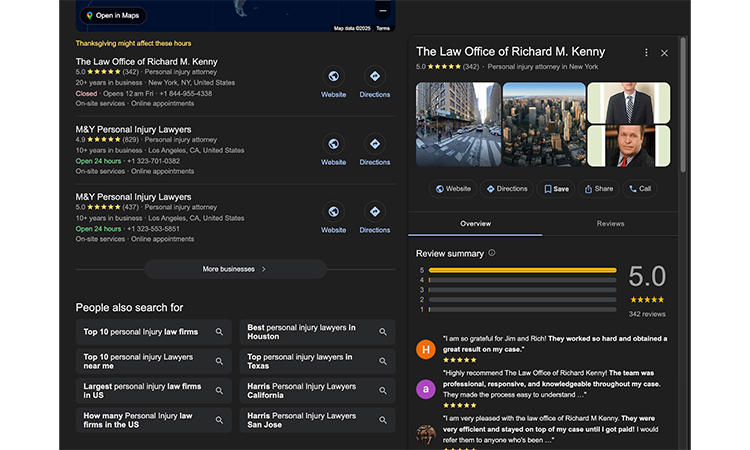Click the Open in Maps button
Screen dimensions: 750x450
point(113,16)
